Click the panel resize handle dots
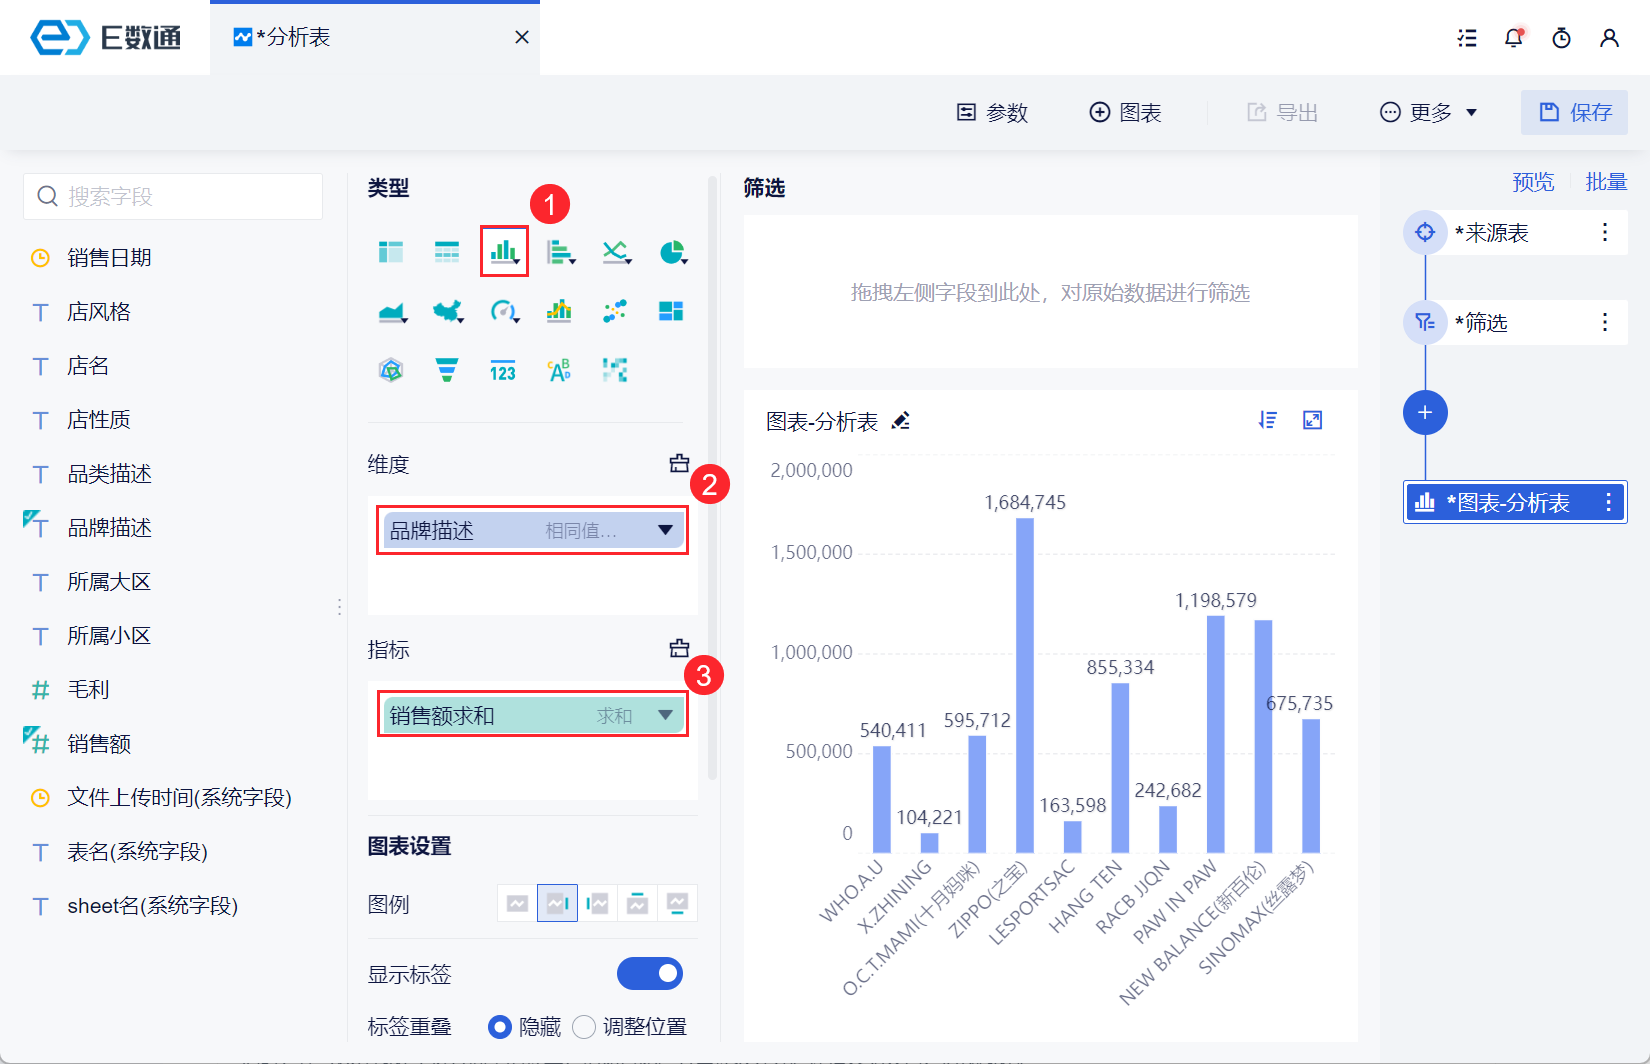This screenshot has width=1650, height=1064. click(340, 607)
